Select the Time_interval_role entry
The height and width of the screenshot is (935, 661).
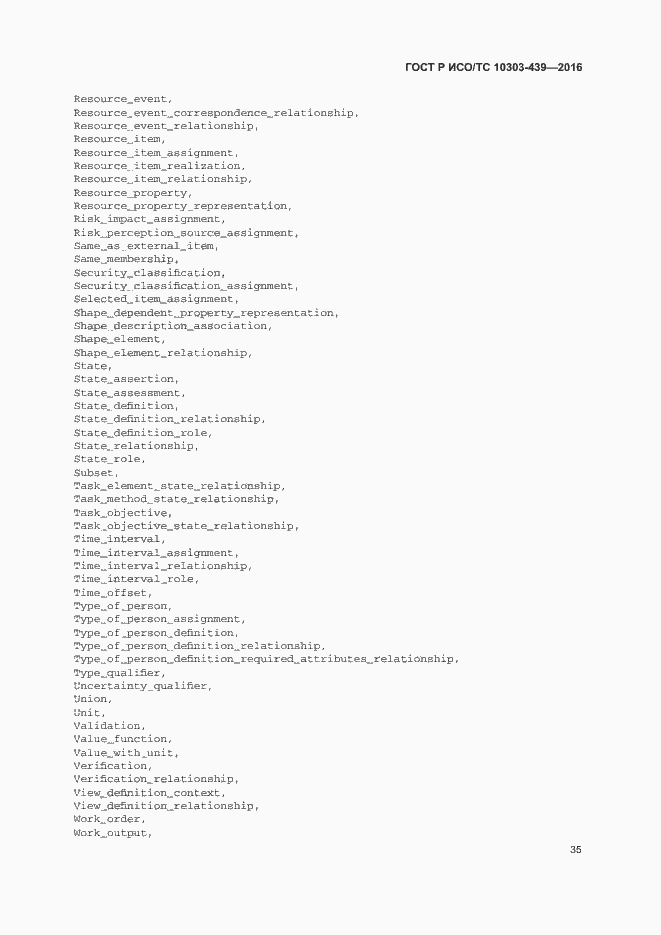pyautogui.click(x=136, y=579)
